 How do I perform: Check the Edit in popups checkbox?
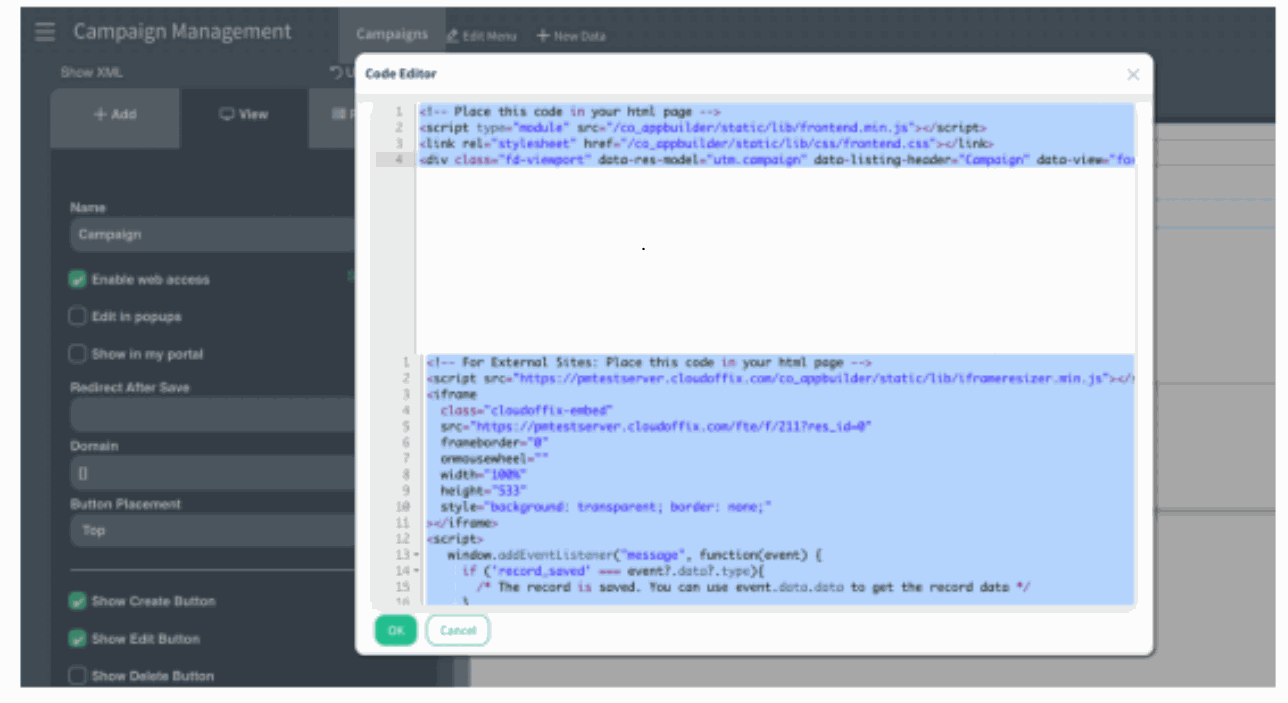tap(77, 317)
